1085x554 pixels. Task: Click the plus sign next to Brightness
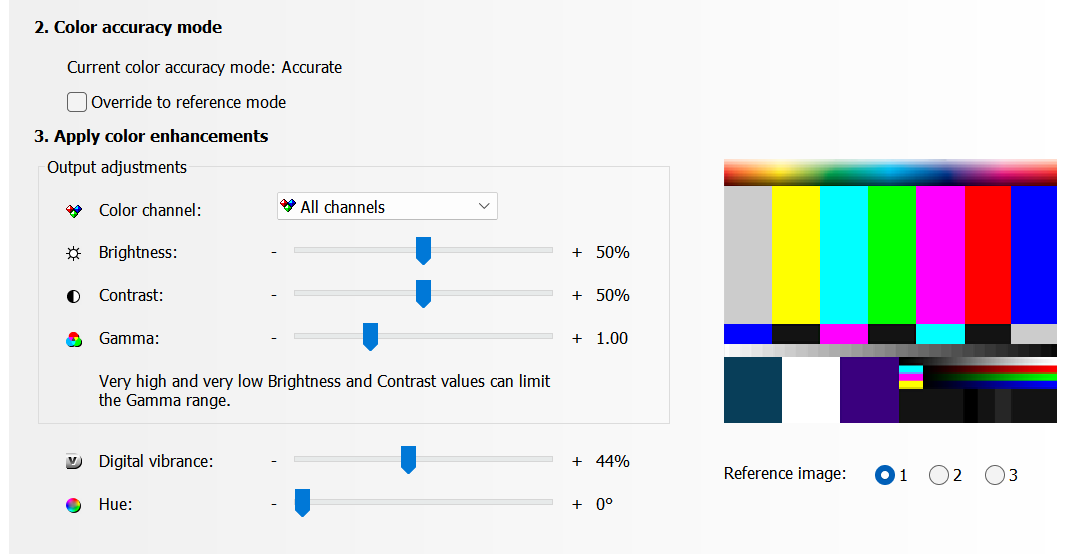pos(577,253)
